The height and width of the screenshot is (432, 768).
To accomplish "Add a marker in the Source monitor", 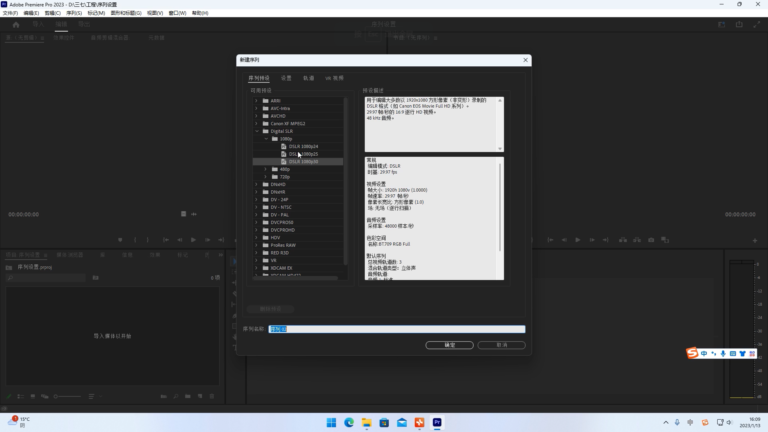I will tap(120, 240).
